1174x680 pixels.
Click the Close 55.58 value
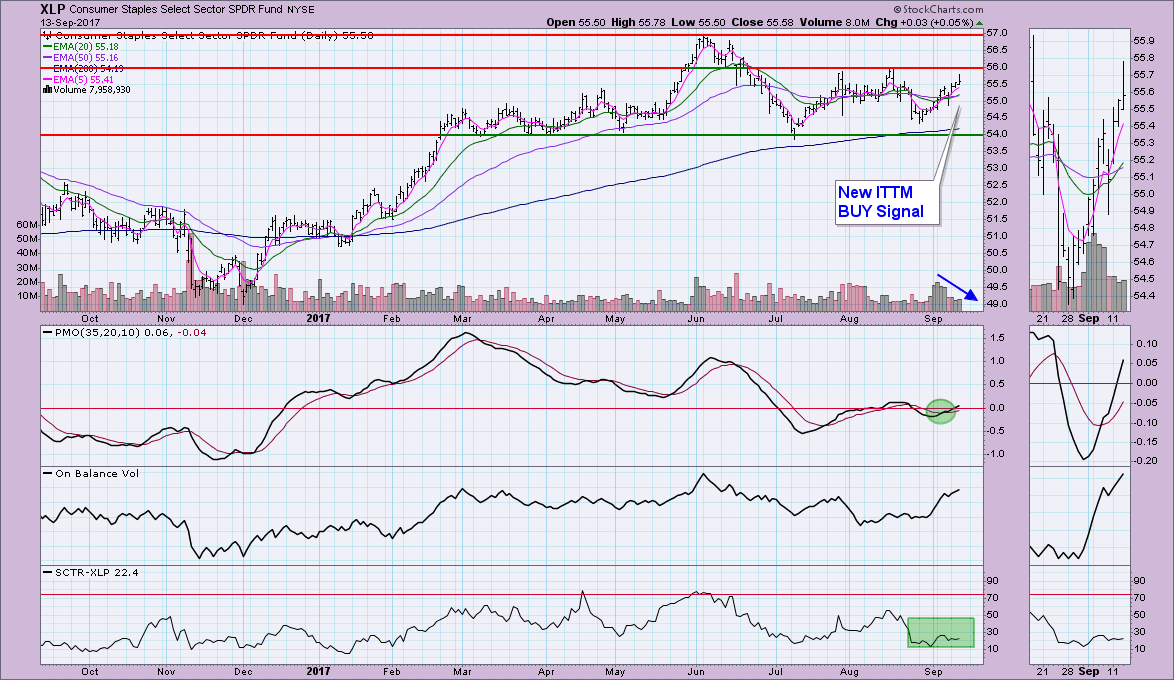(x=762, y=22)
